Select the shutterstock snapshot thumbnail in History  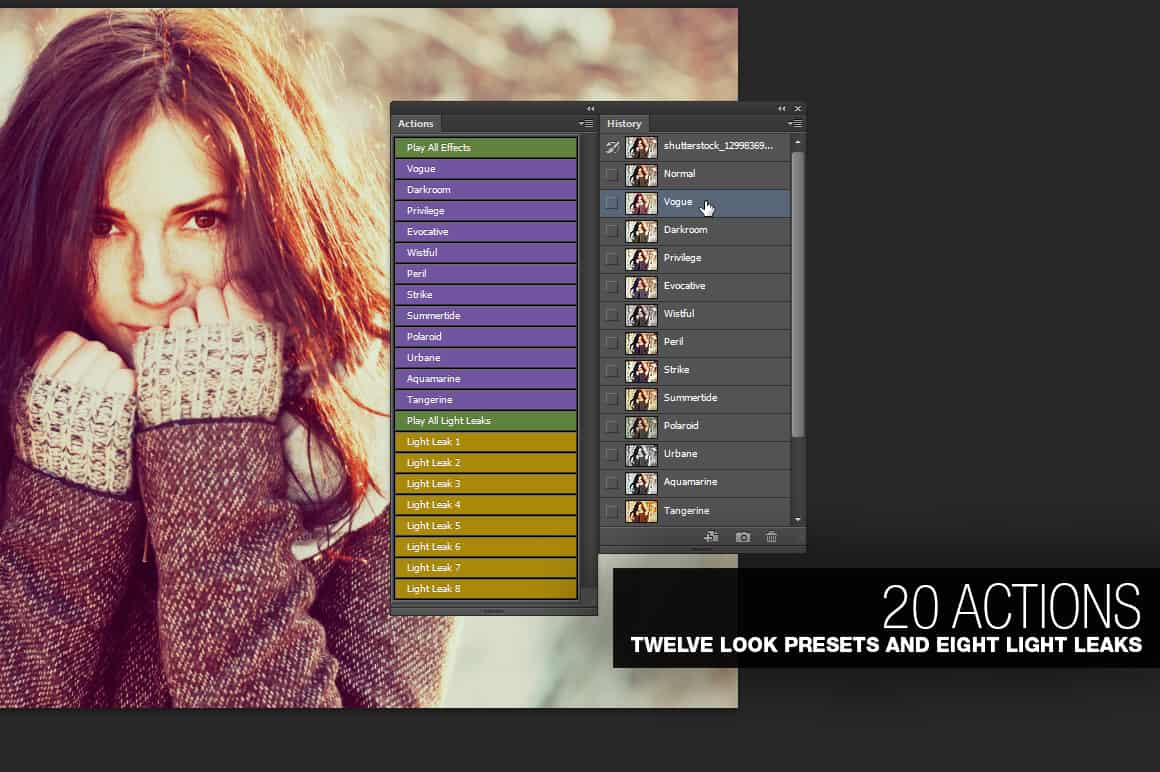641,147
